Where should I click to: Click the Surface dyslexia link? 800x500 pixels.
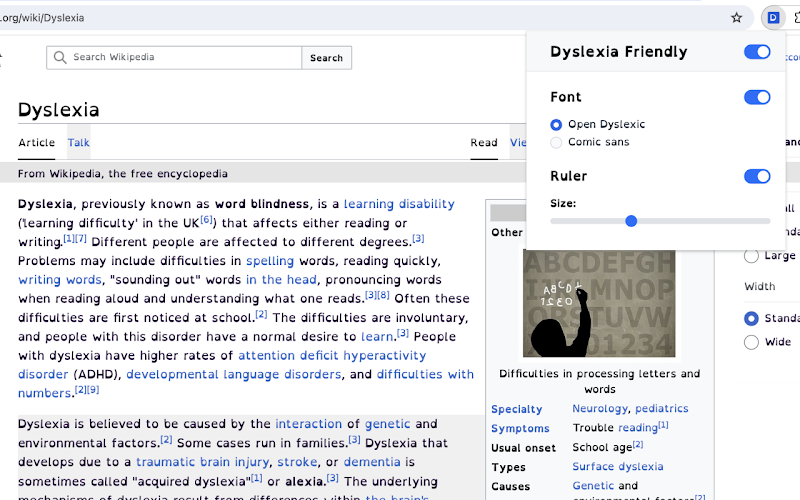[618, 466]
